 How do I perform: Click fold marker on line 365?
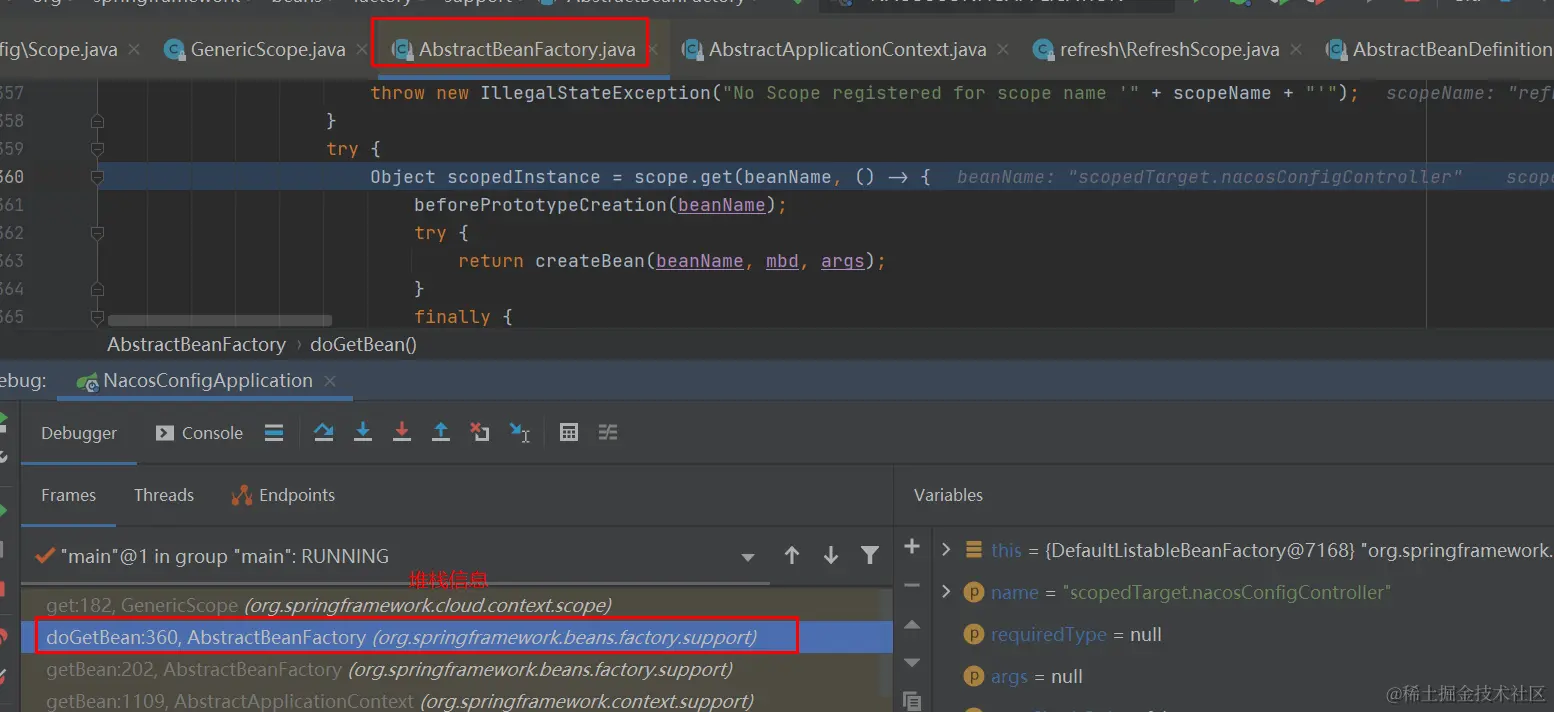coord(97,317)
